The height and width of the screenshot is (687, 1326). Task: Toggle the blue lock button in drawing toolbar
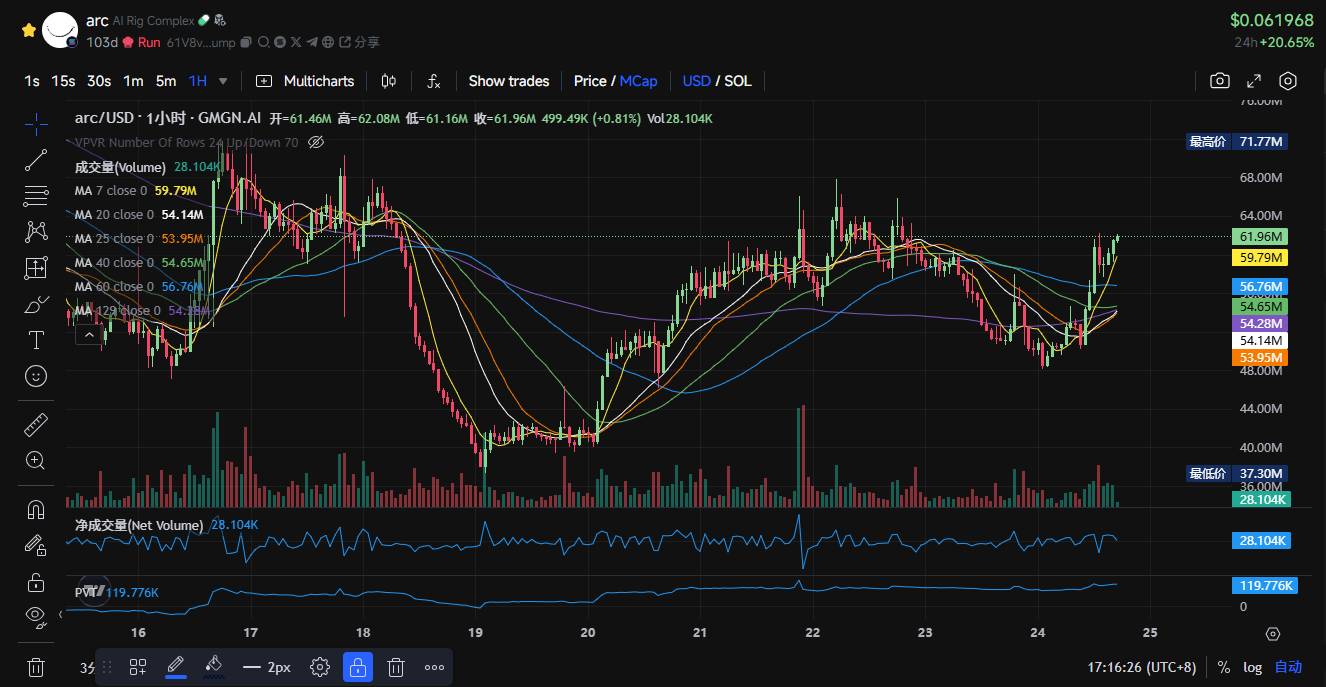pyautogui.click(x=358, y=667)
